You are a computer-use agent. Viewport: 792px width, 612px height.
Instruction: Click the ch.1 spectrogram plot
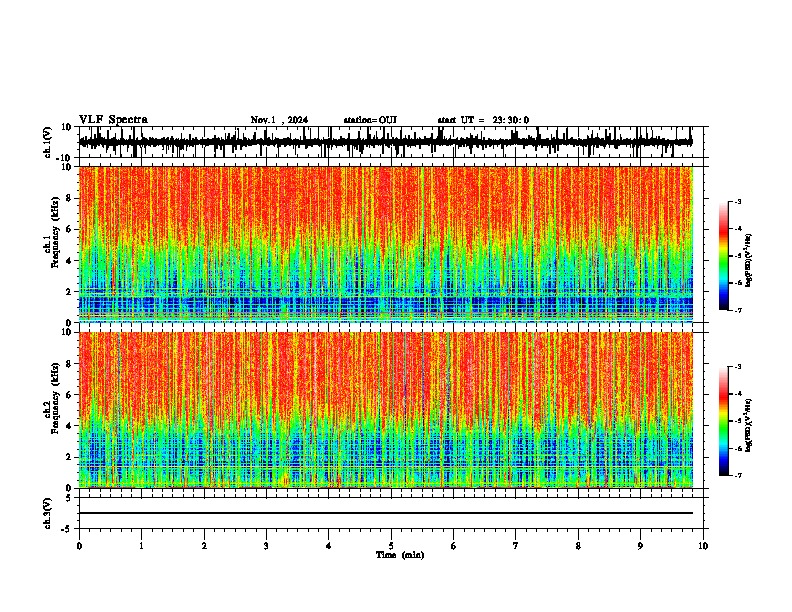[x=386, y=244]
